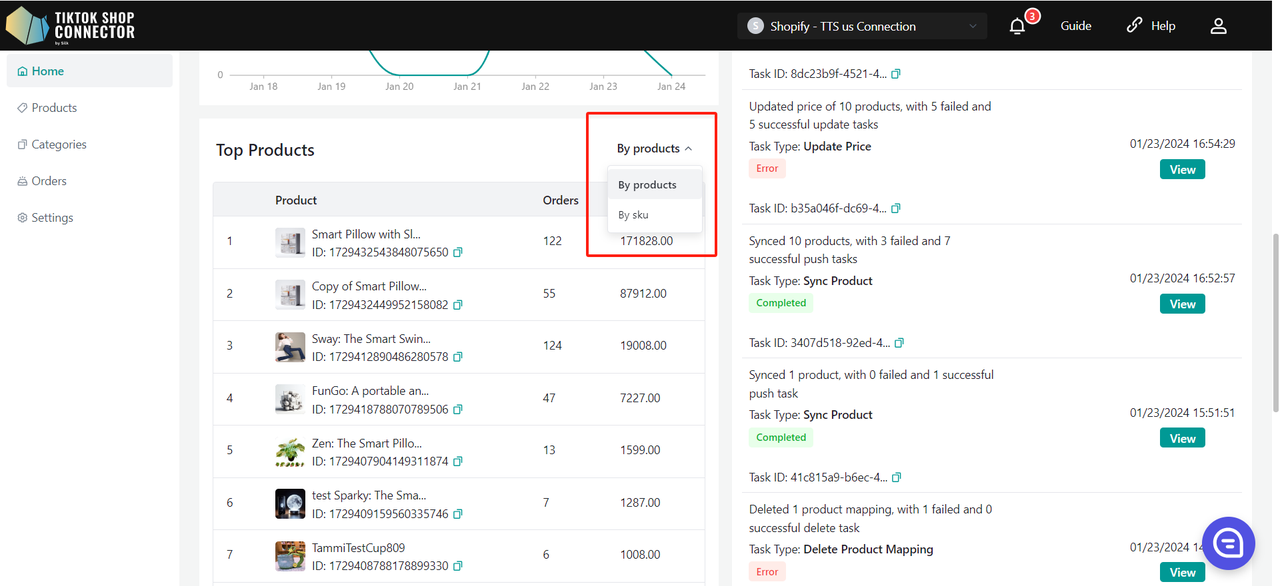Click the chat support bubble icon
Viewport: 1280px width, 586px height.
pos(1228,543)
